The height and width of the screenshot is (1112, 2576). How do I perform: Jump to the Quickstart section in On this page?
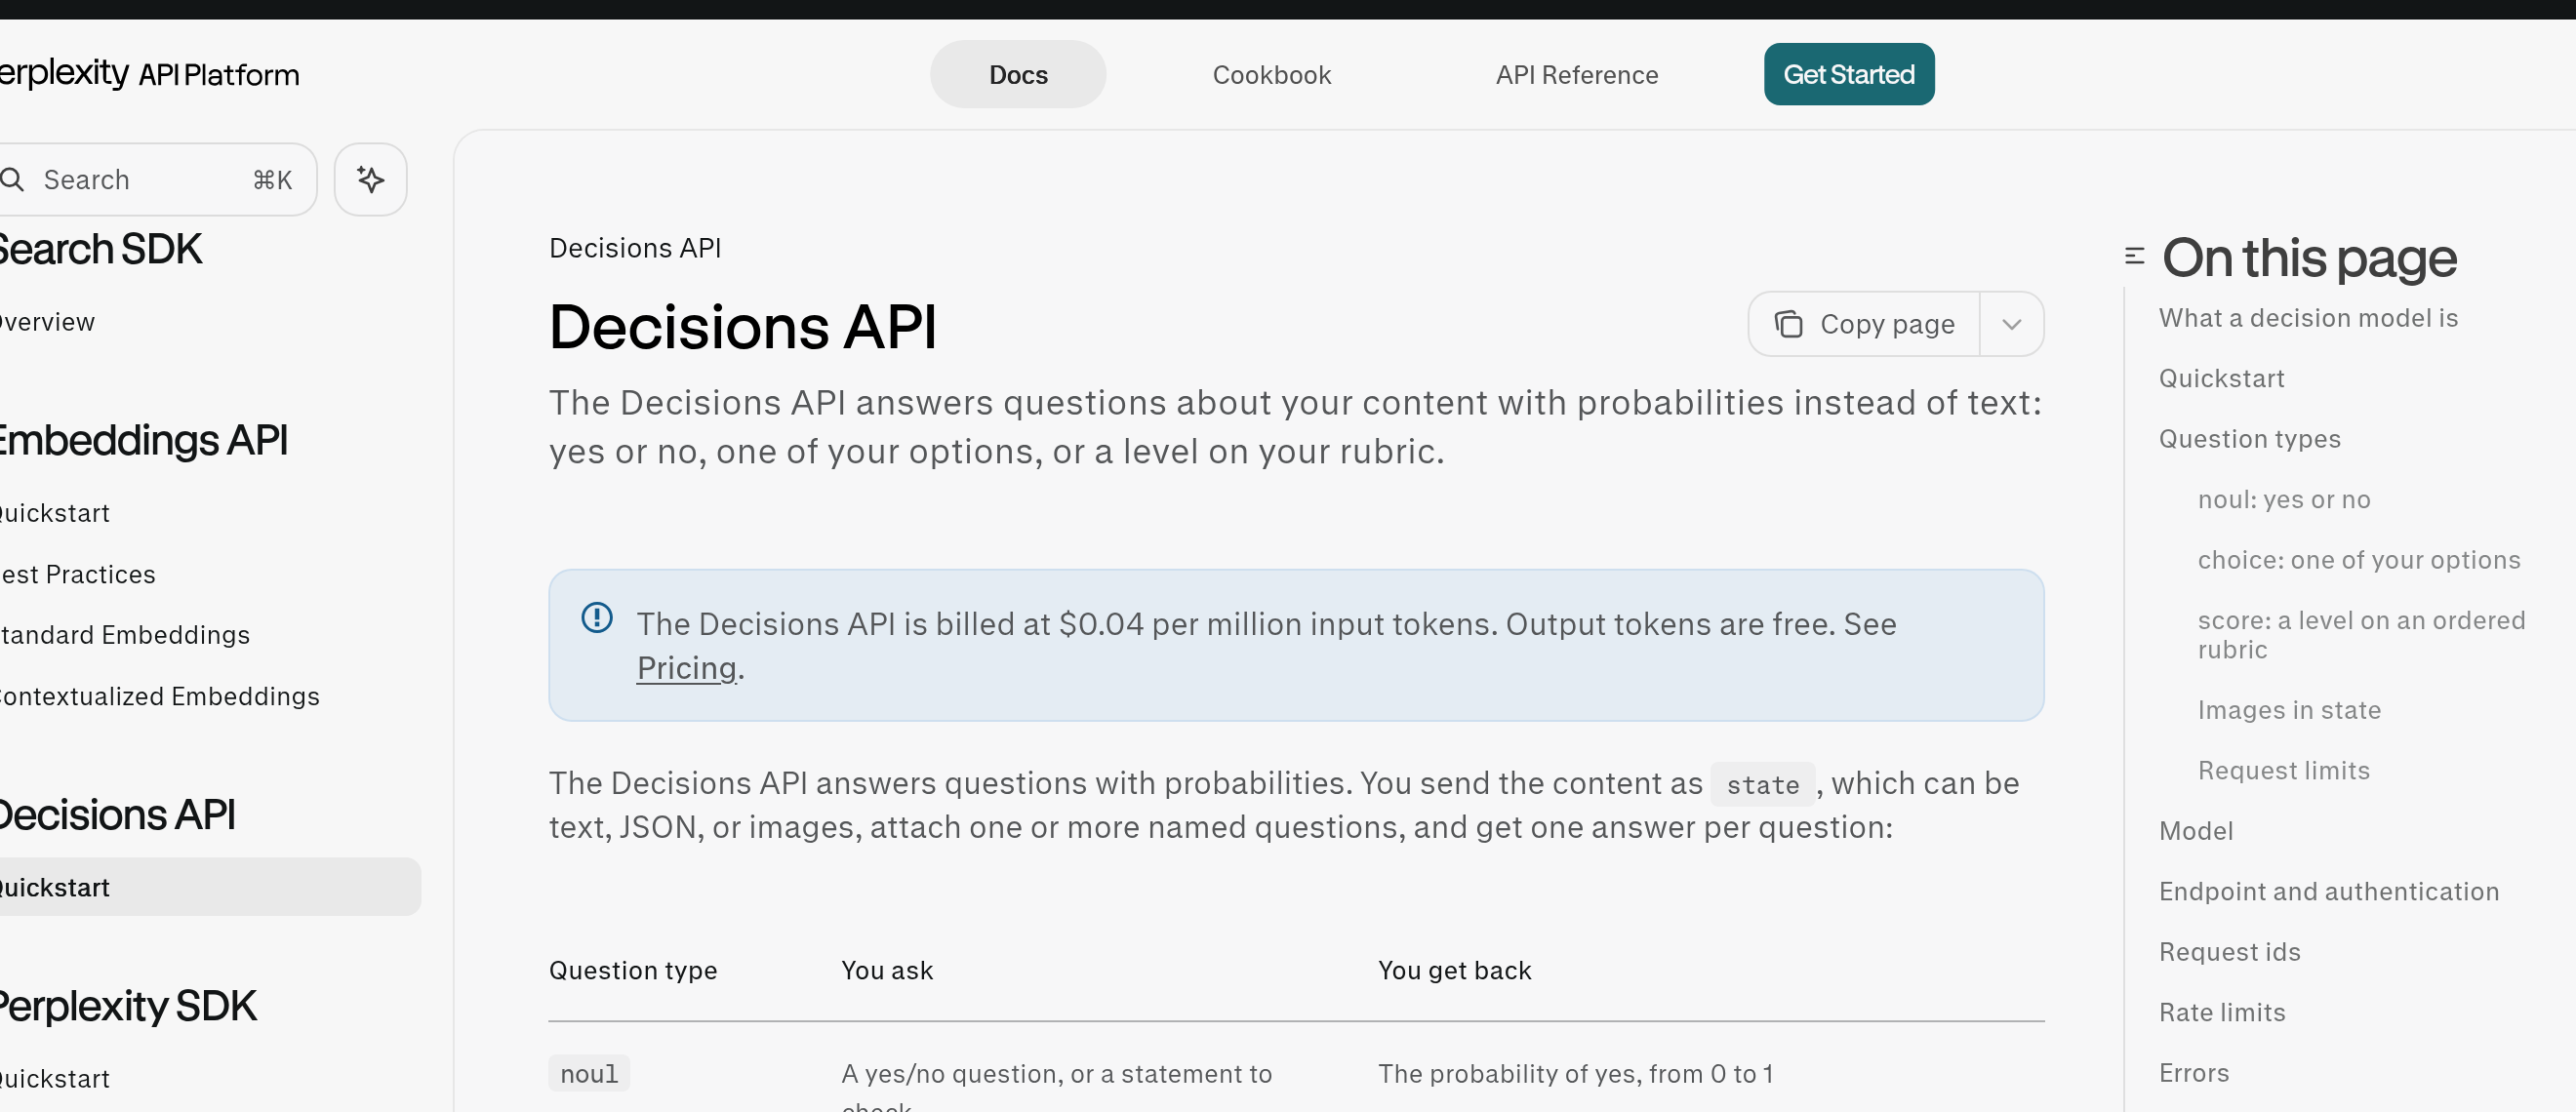click(2221, 379)
